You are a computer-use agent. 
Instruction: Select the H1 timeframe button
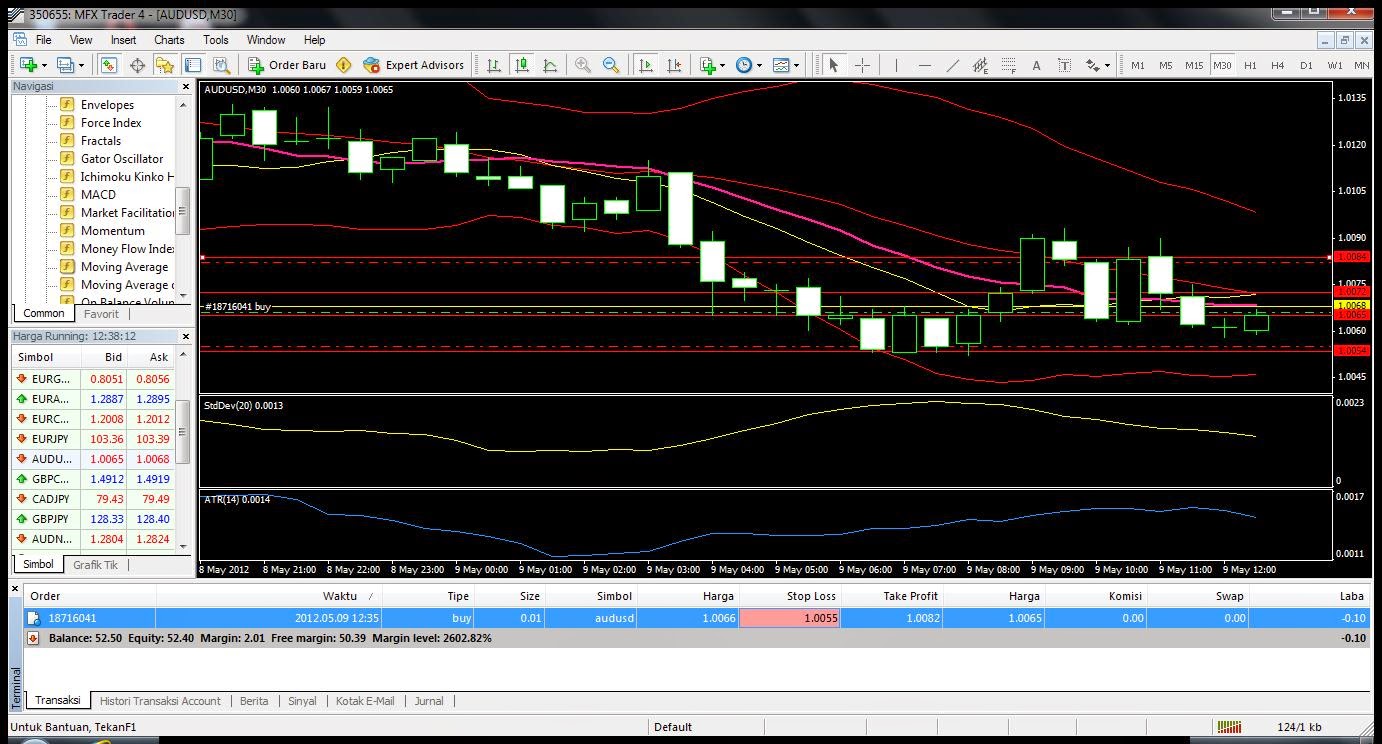1250,65
